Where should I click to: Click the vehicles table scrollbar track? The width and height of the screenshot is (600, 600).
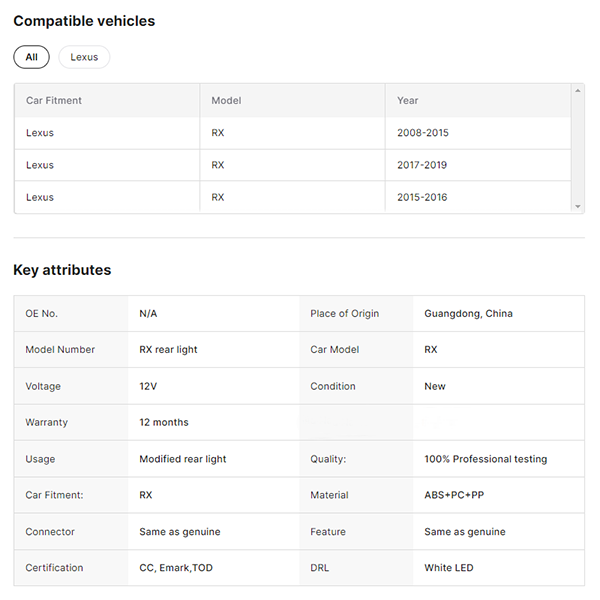578,150
